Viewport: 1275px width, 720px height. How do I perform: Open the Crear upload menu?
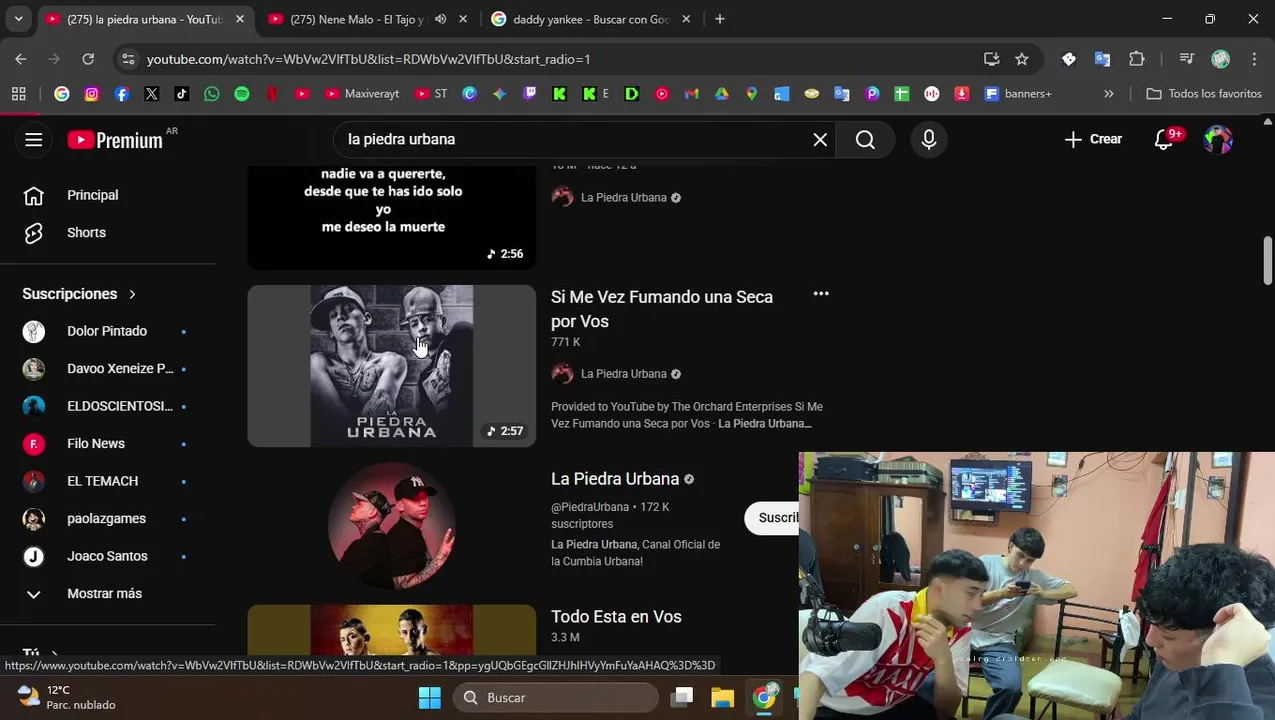(1093, 139)
